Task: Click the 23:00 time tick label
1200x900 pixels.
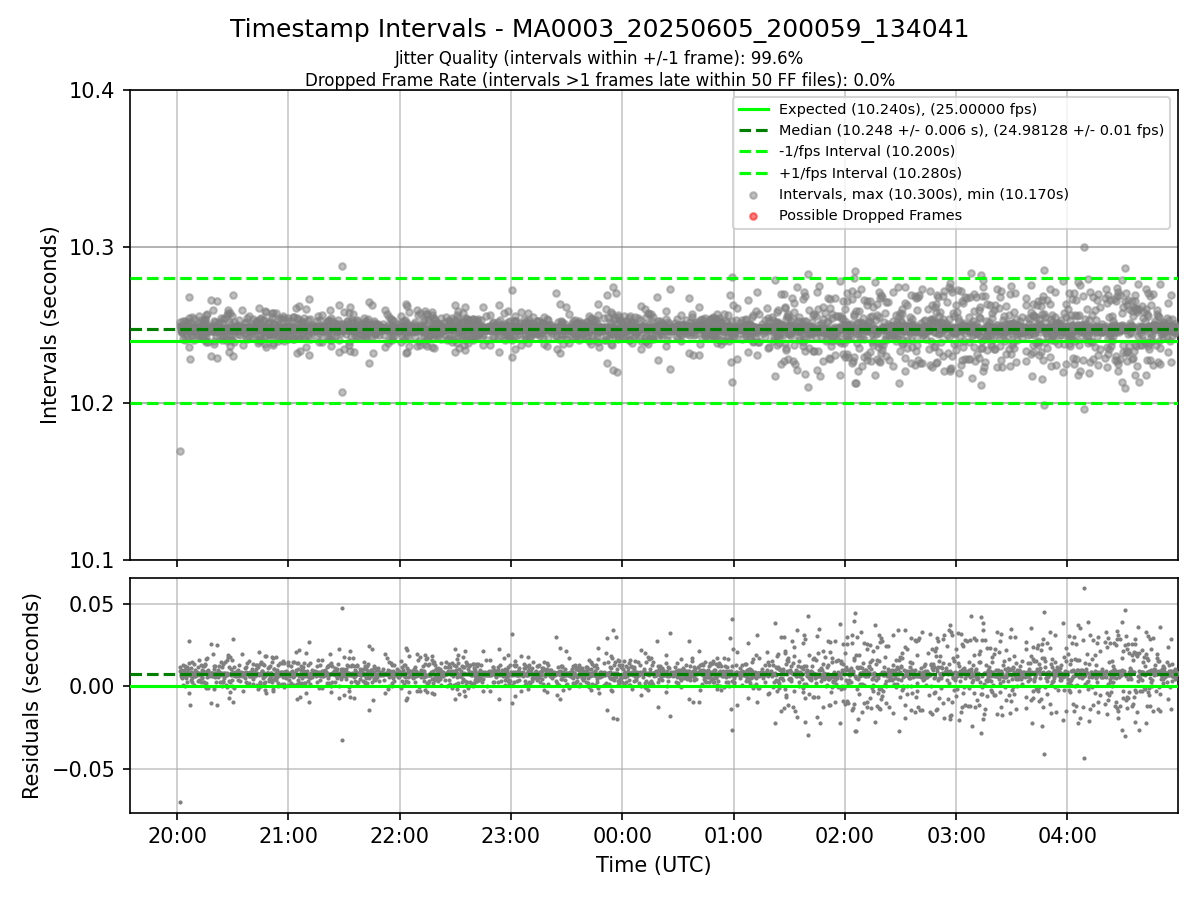Action: pos(511,834)
